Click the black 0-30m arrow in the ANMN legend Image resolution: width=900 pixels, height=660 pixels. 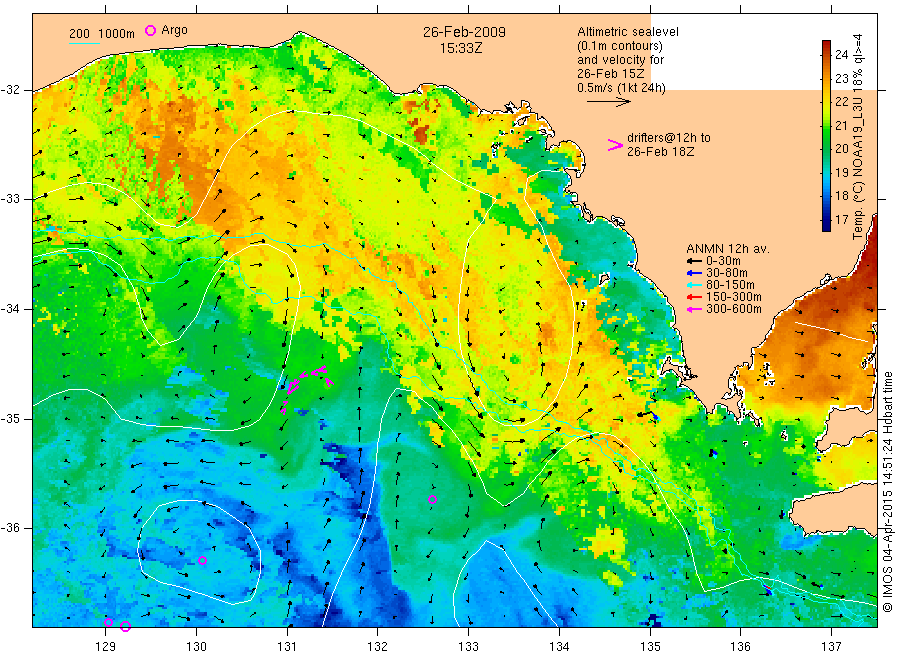pos(695,261)
